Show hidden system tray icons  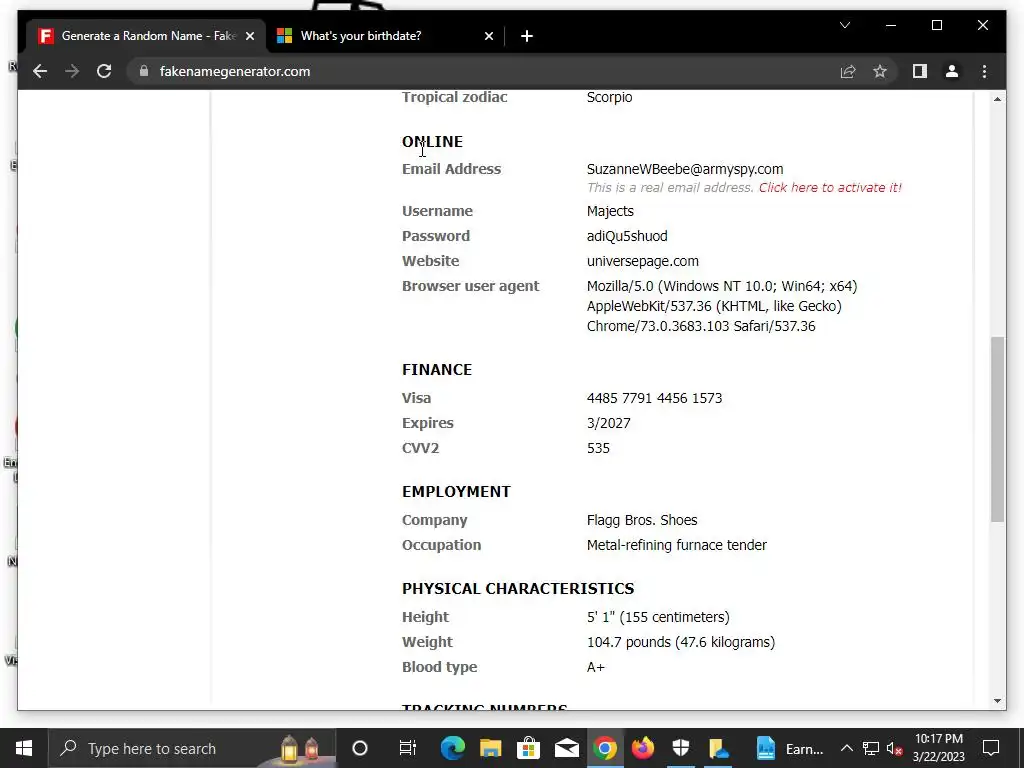click(x=846, y=748)
